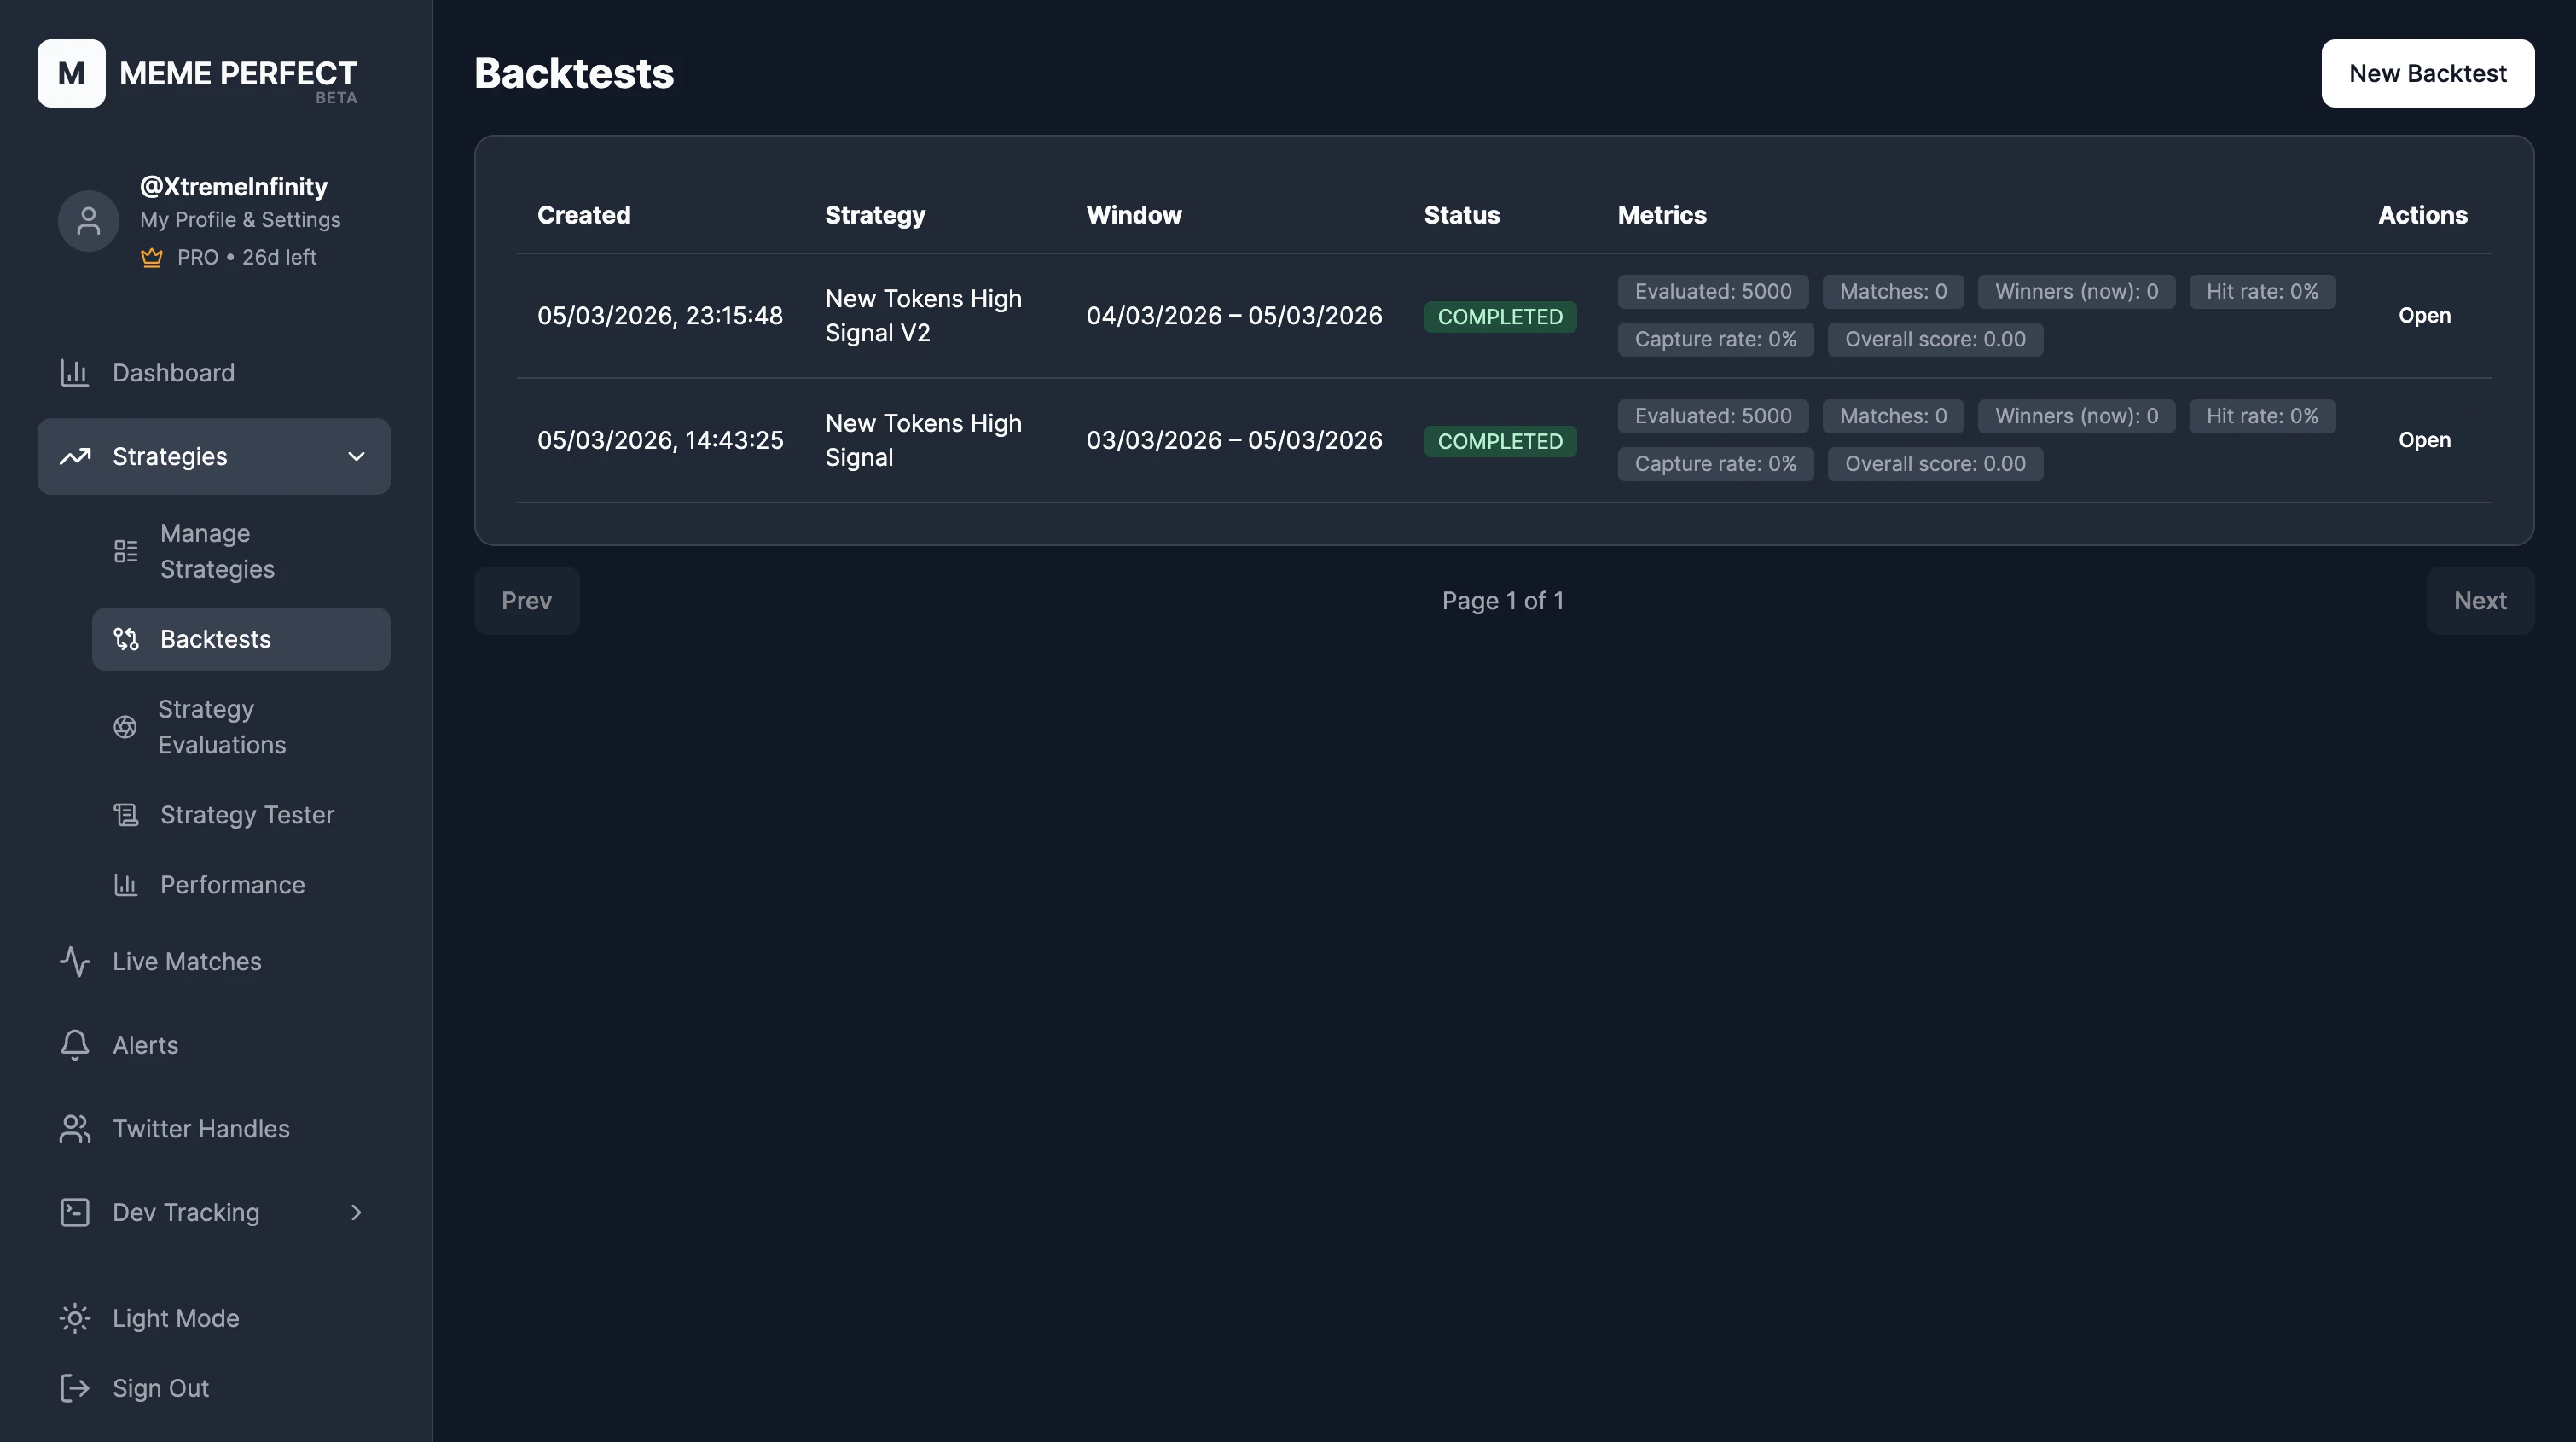
Task: Open Live Matches via the waveform icon
Action: point(75,961)
